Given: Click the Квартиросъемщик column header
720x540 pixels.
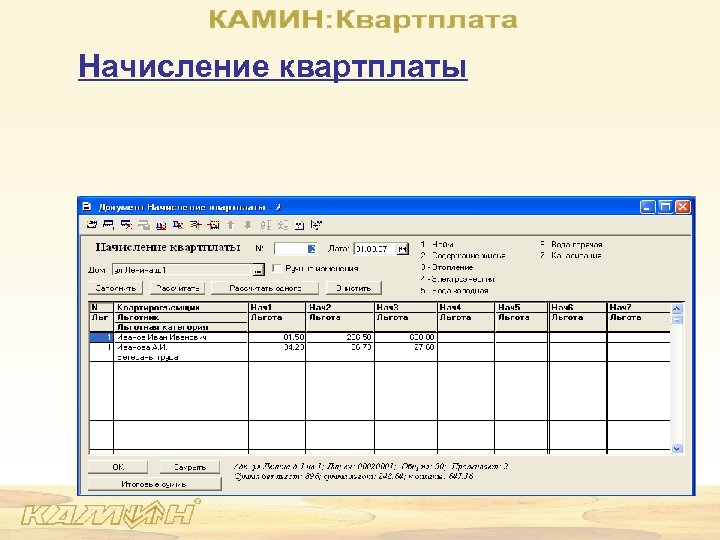Looking at the screenshot, I should (181, 307).
